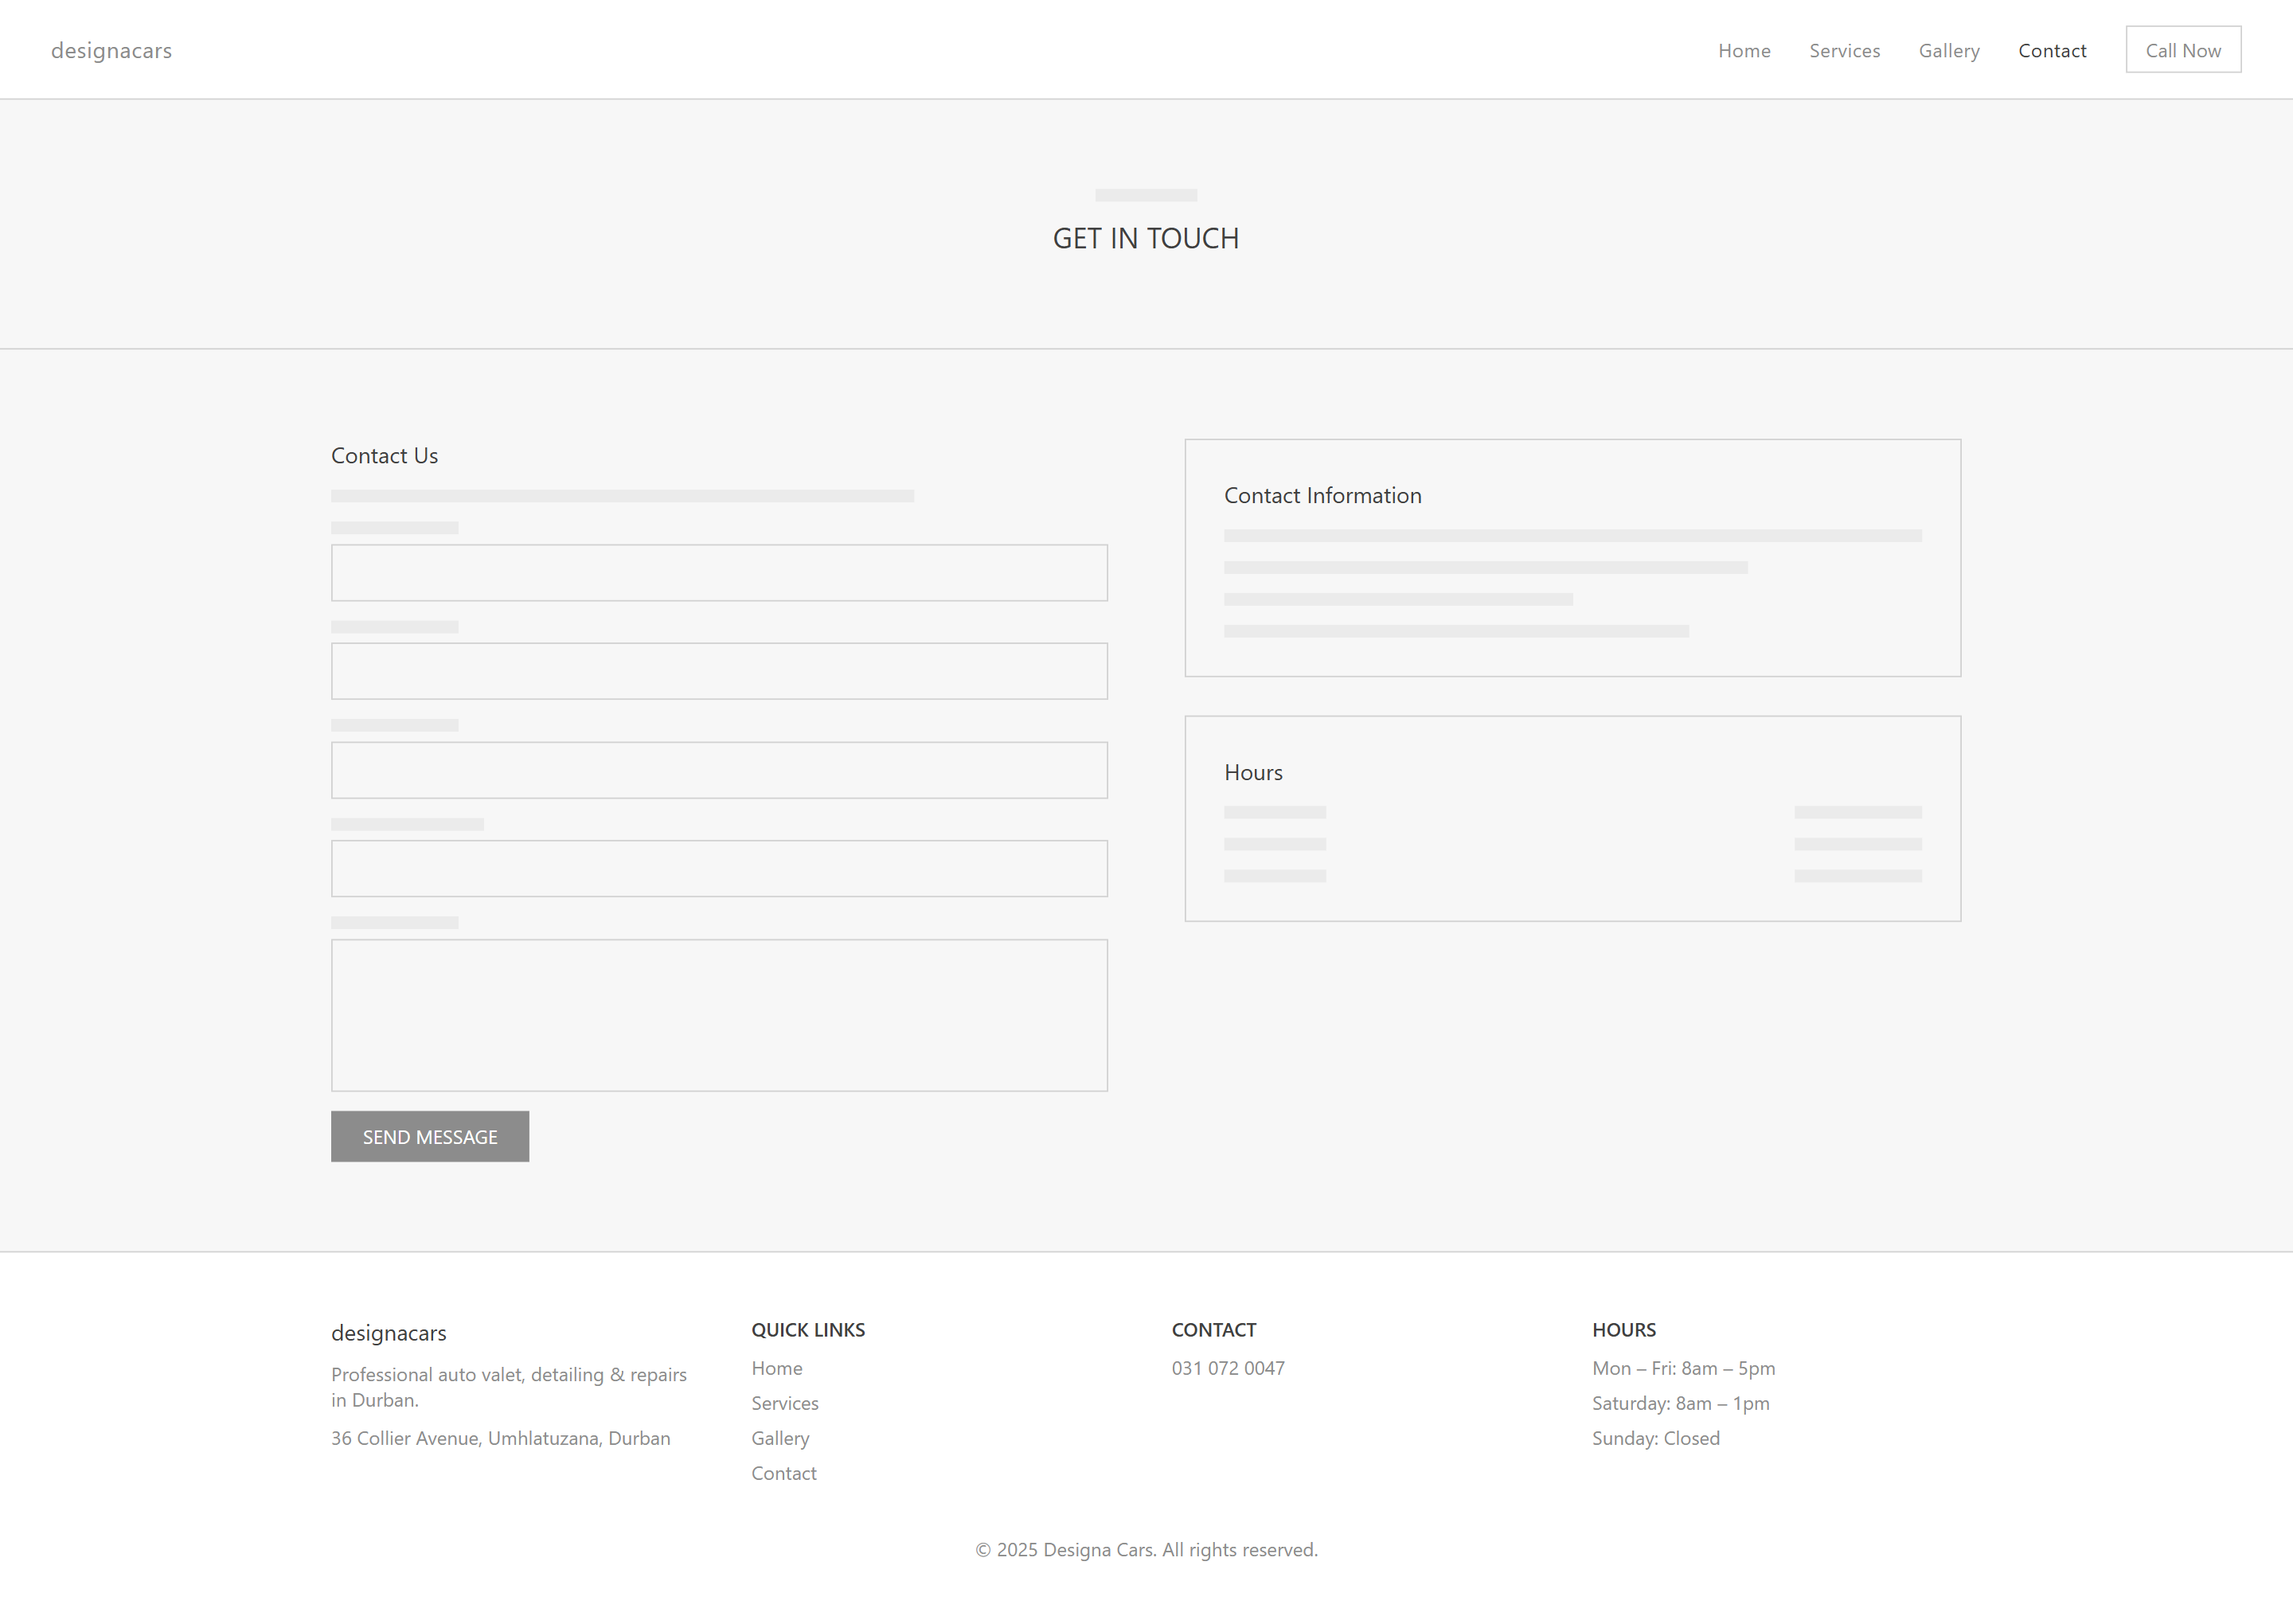Click inside the large message textarea

pyautogui.click(x=718, y=1014)
